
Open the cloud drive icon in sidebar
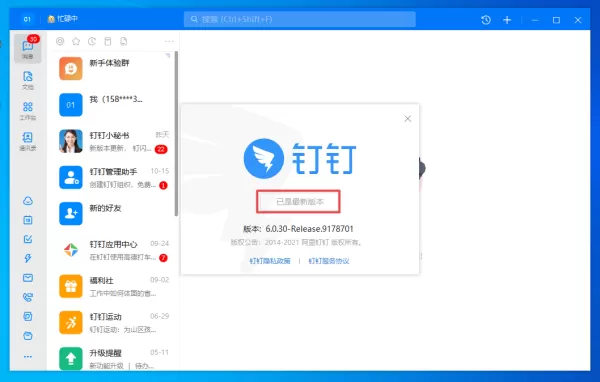(x=28, y=201)
